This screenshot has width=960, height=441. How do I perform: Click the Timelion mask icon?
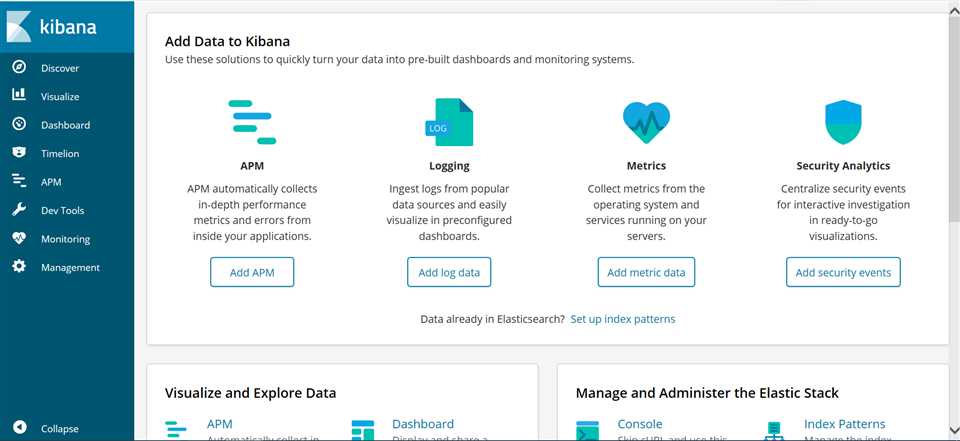pos(19,153)
